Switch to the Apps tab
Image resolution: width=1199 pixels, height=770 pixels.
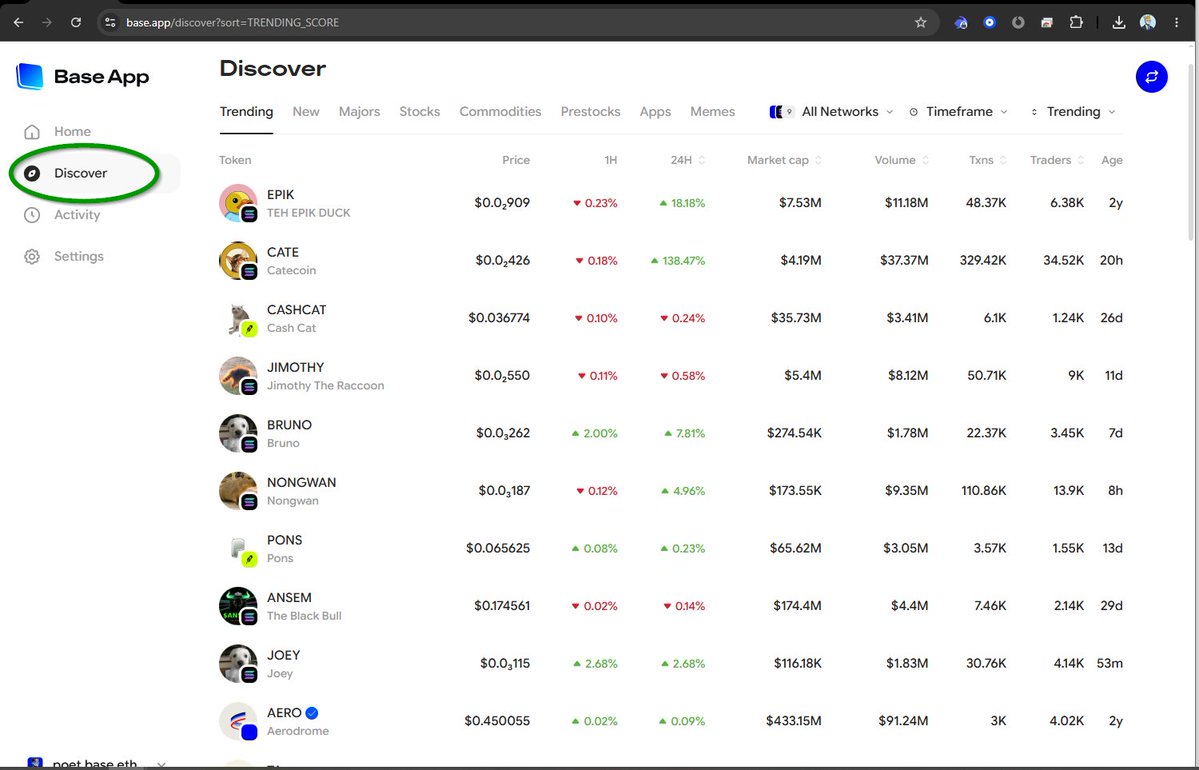655,112
